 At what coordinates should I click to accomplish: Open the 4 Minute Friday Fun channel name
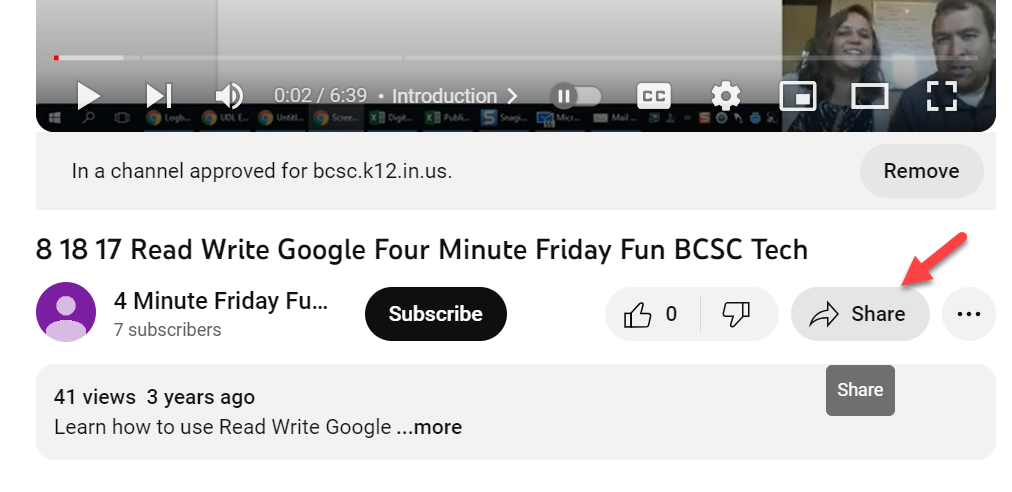click(x=221, y=301)
